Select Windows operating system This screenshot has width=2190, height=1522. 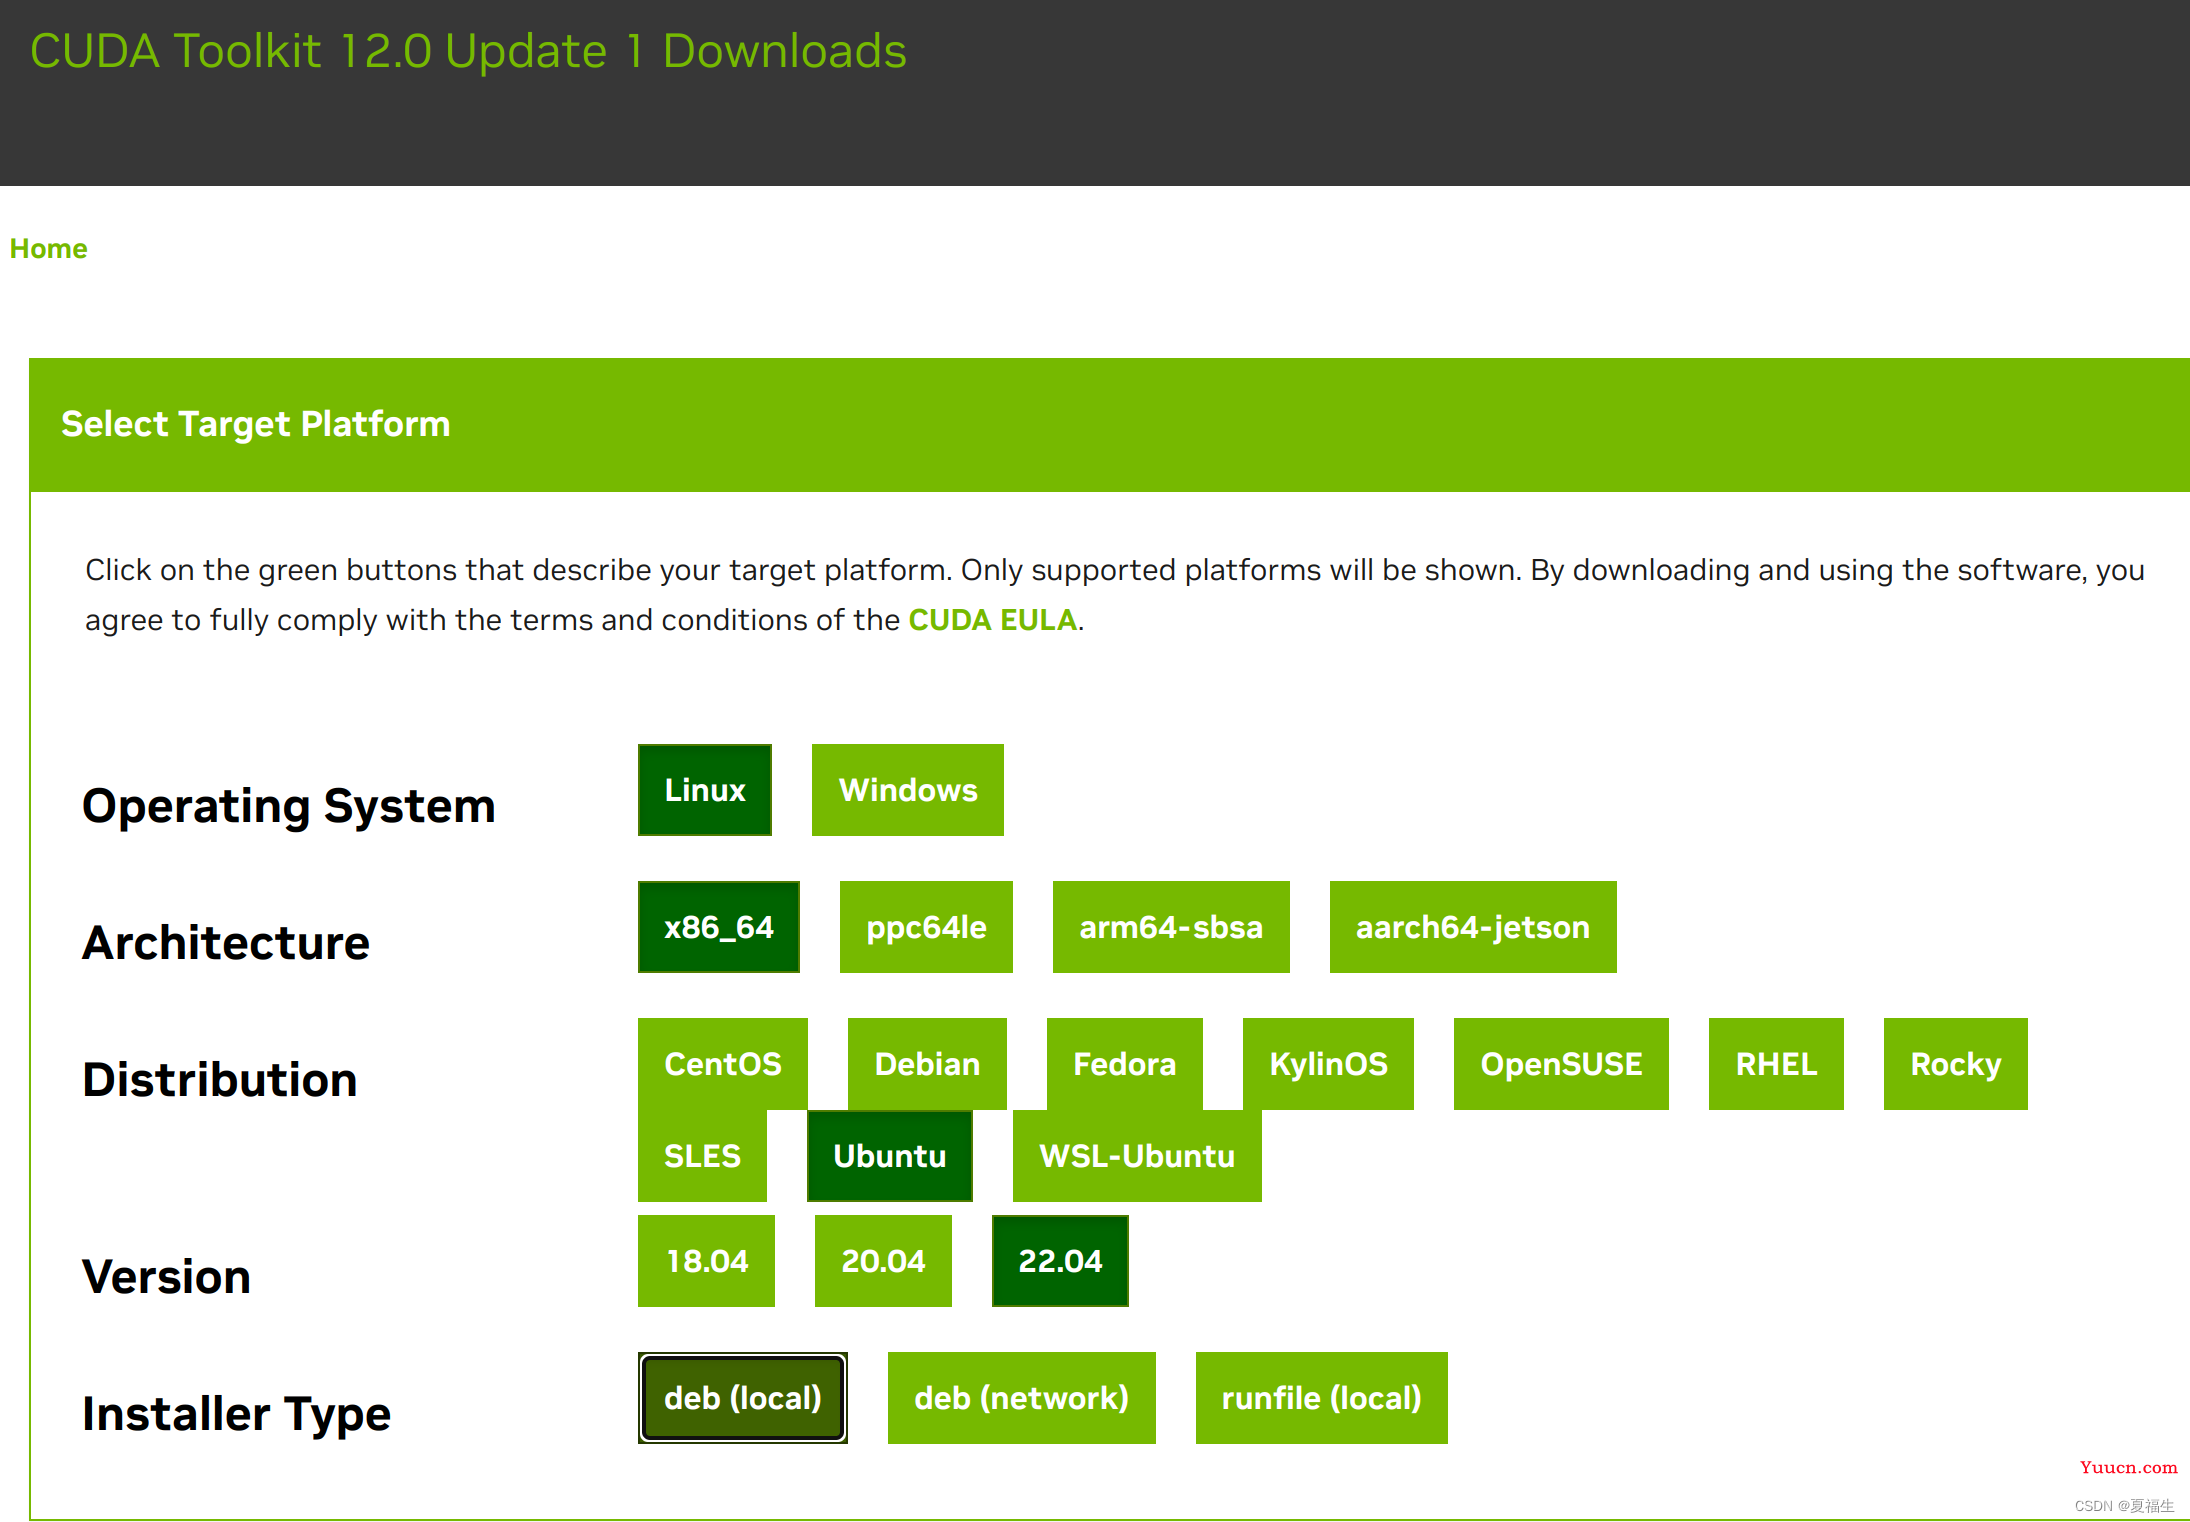click(908, 790)
